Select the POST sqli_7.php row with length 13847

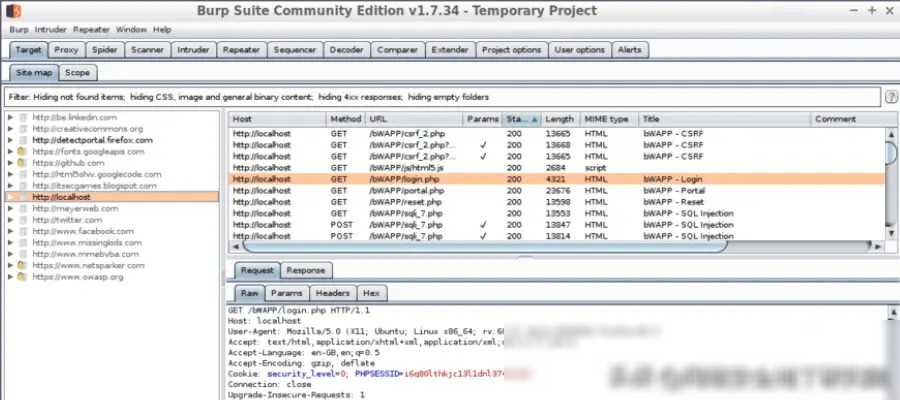(557, 225)
